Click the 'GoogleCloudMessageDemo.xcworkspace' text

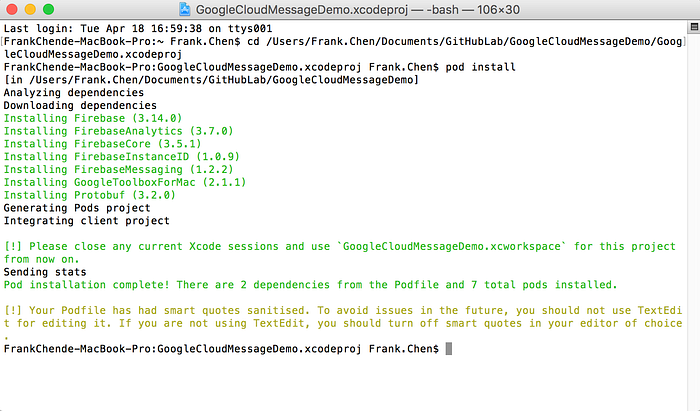point(451,246)
